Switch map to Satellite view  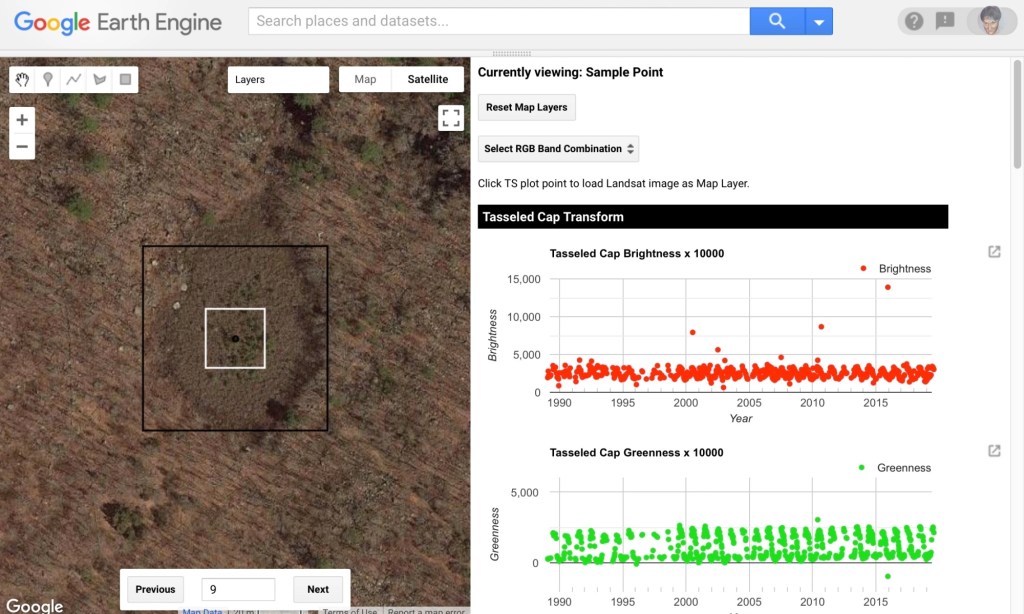[428, 80]
